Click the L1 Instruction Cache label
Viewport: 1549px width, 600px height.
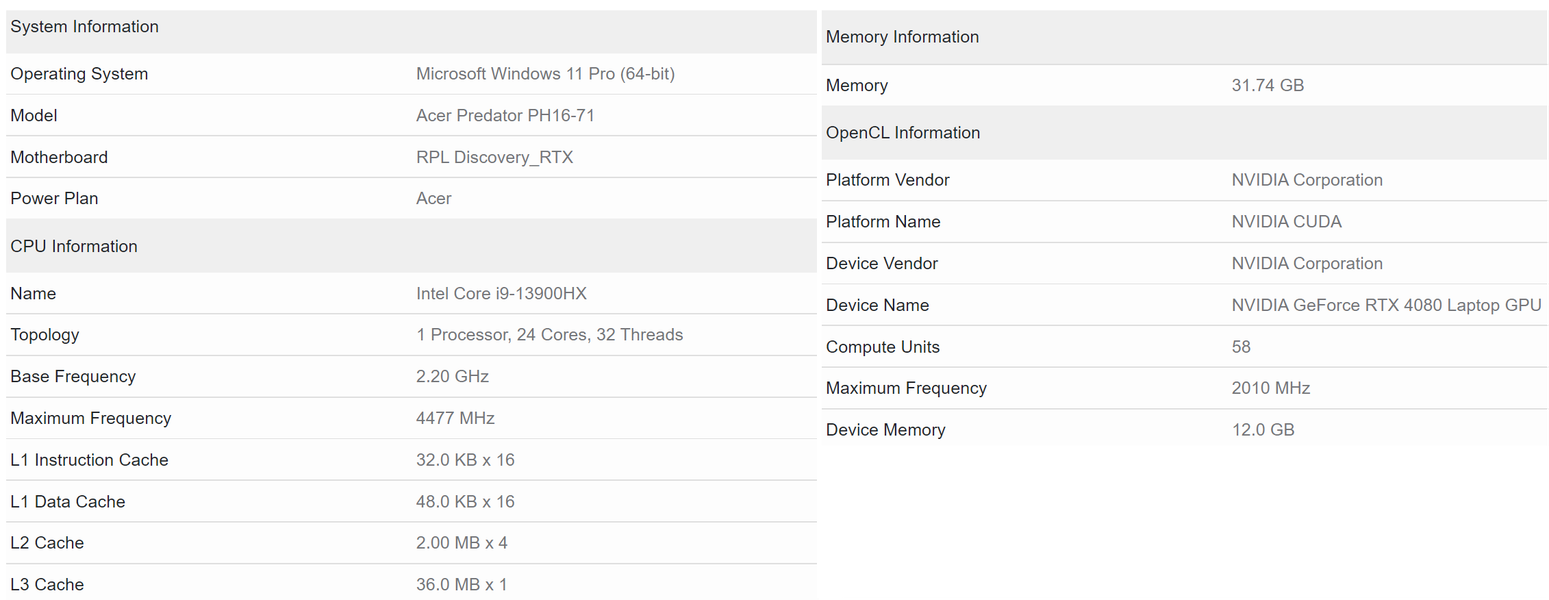[x=89, y=460]
